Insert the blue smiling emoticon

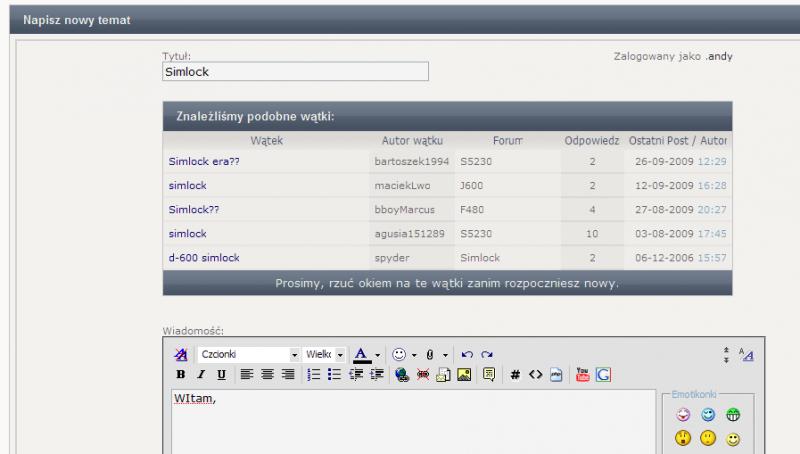(708, 415)
